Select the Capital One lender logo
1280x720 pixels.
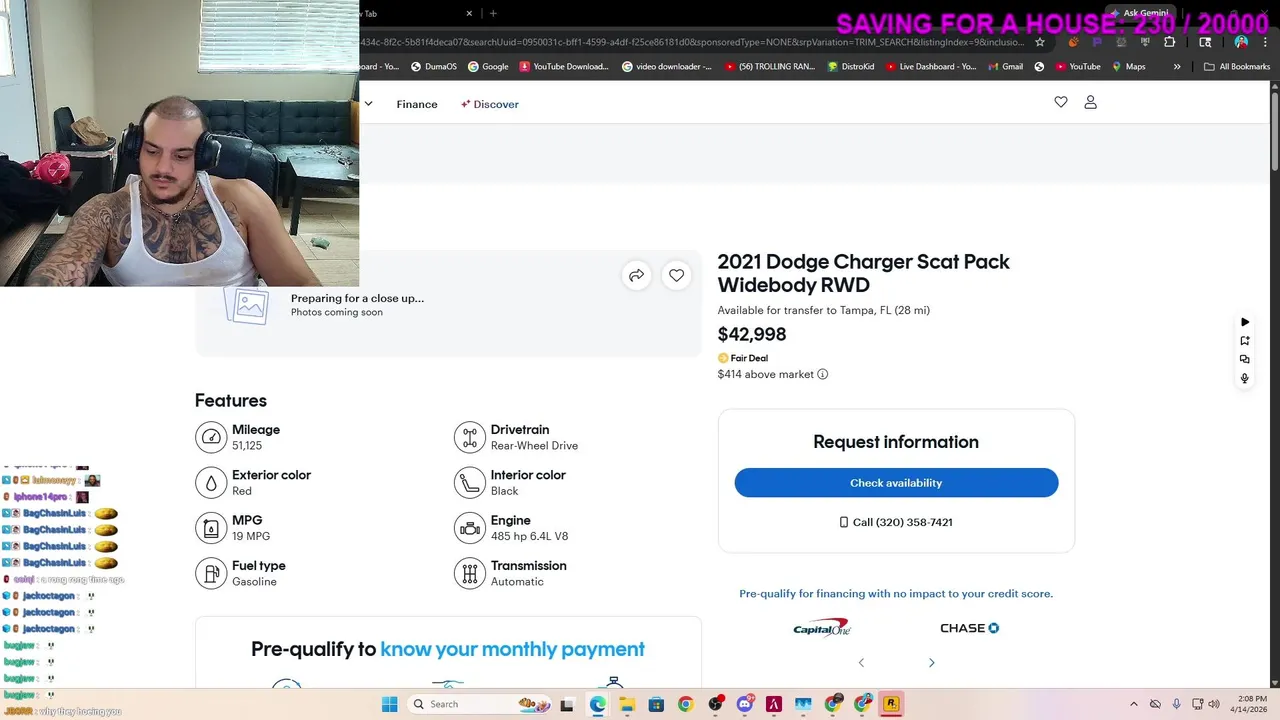(x=822, y=628)
